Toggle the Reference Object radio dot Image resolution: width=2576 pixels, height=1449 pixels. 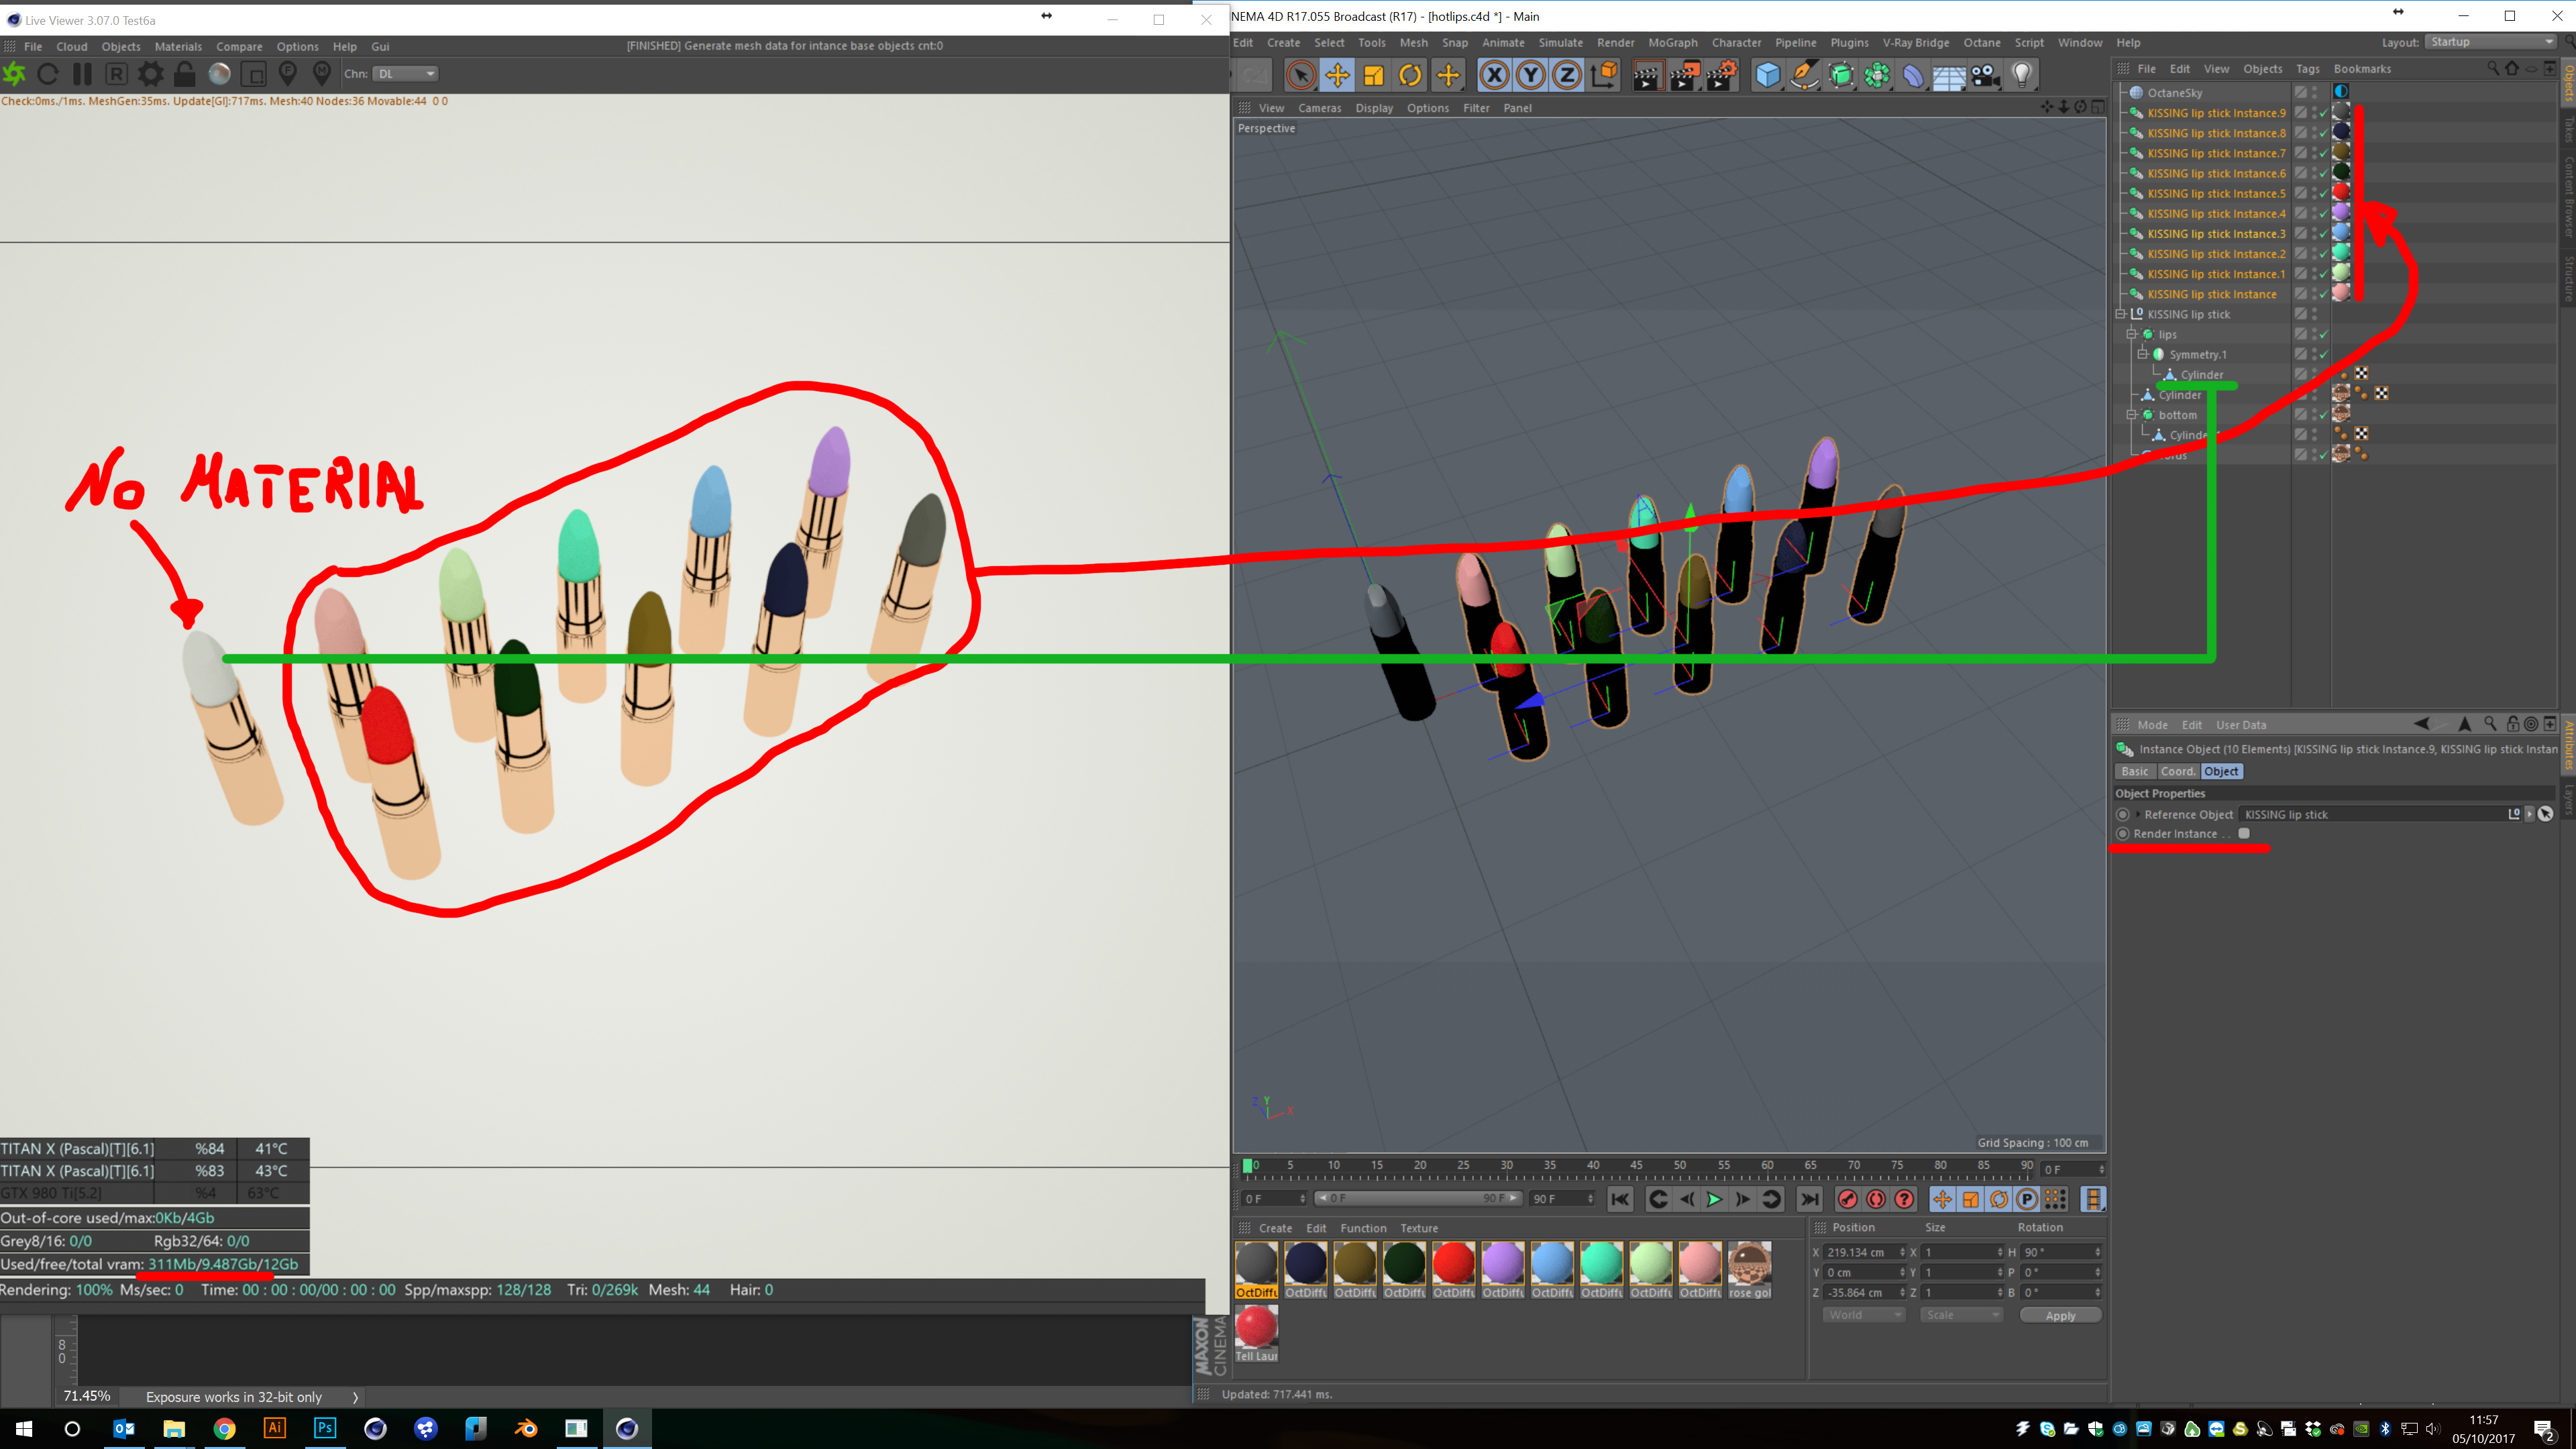[2122, 814]
